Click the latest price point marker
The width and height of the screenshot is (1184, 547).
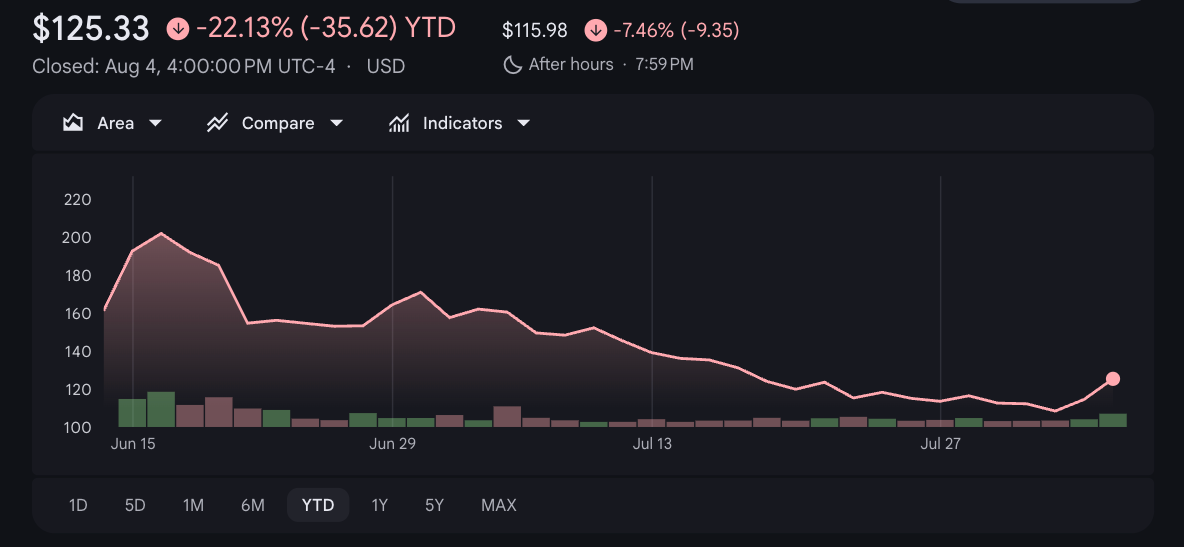1112,379
